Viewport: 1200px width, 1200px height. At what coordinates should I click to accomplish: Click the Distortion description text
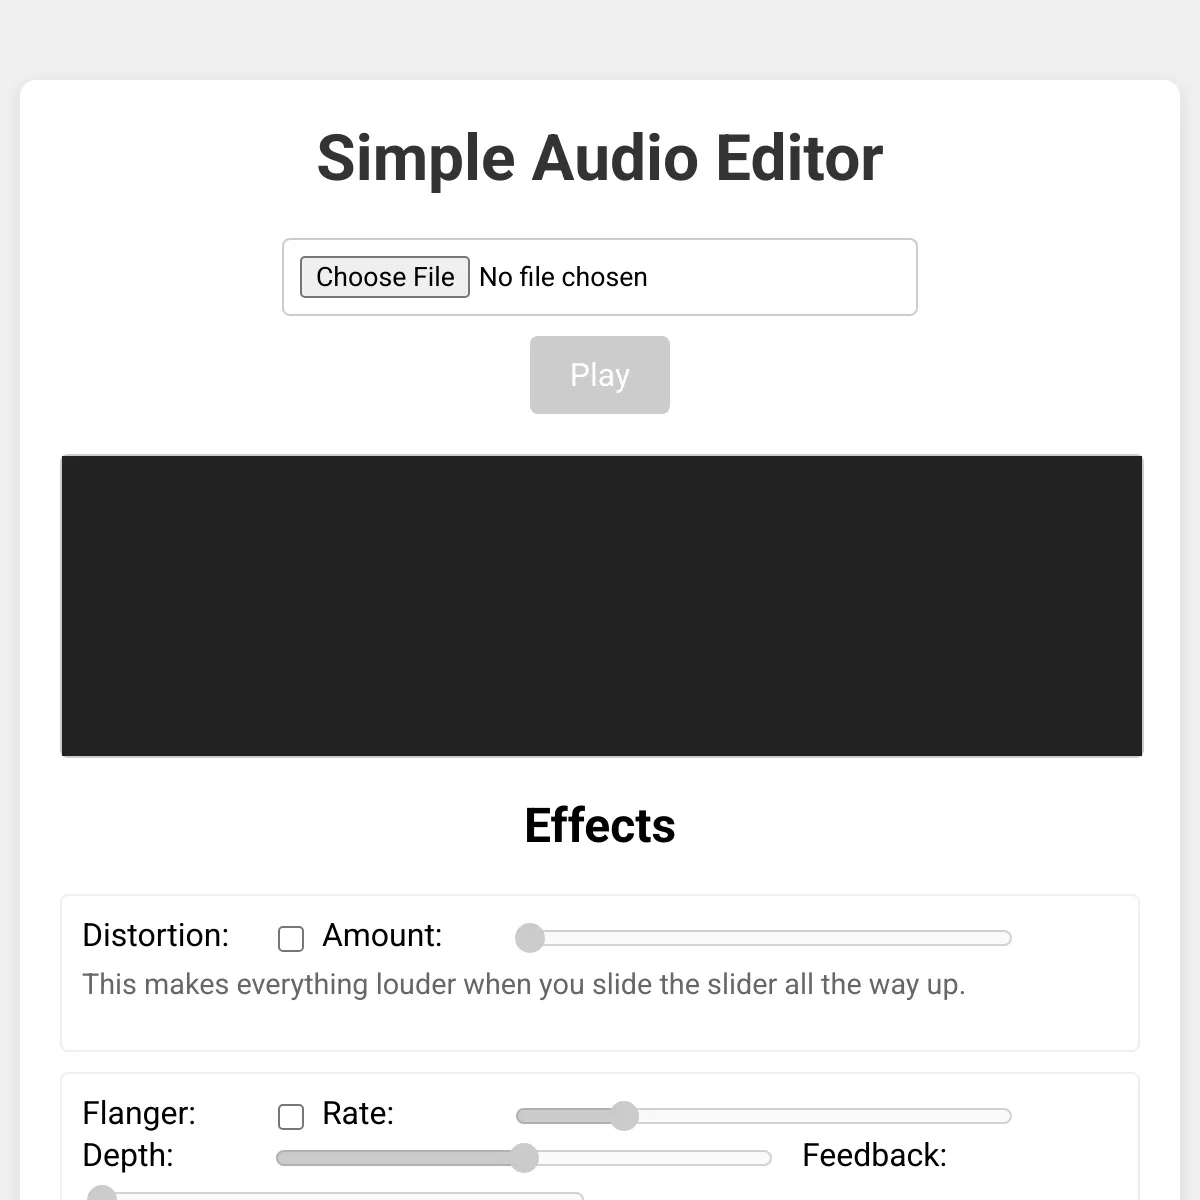tap(523, 984)
